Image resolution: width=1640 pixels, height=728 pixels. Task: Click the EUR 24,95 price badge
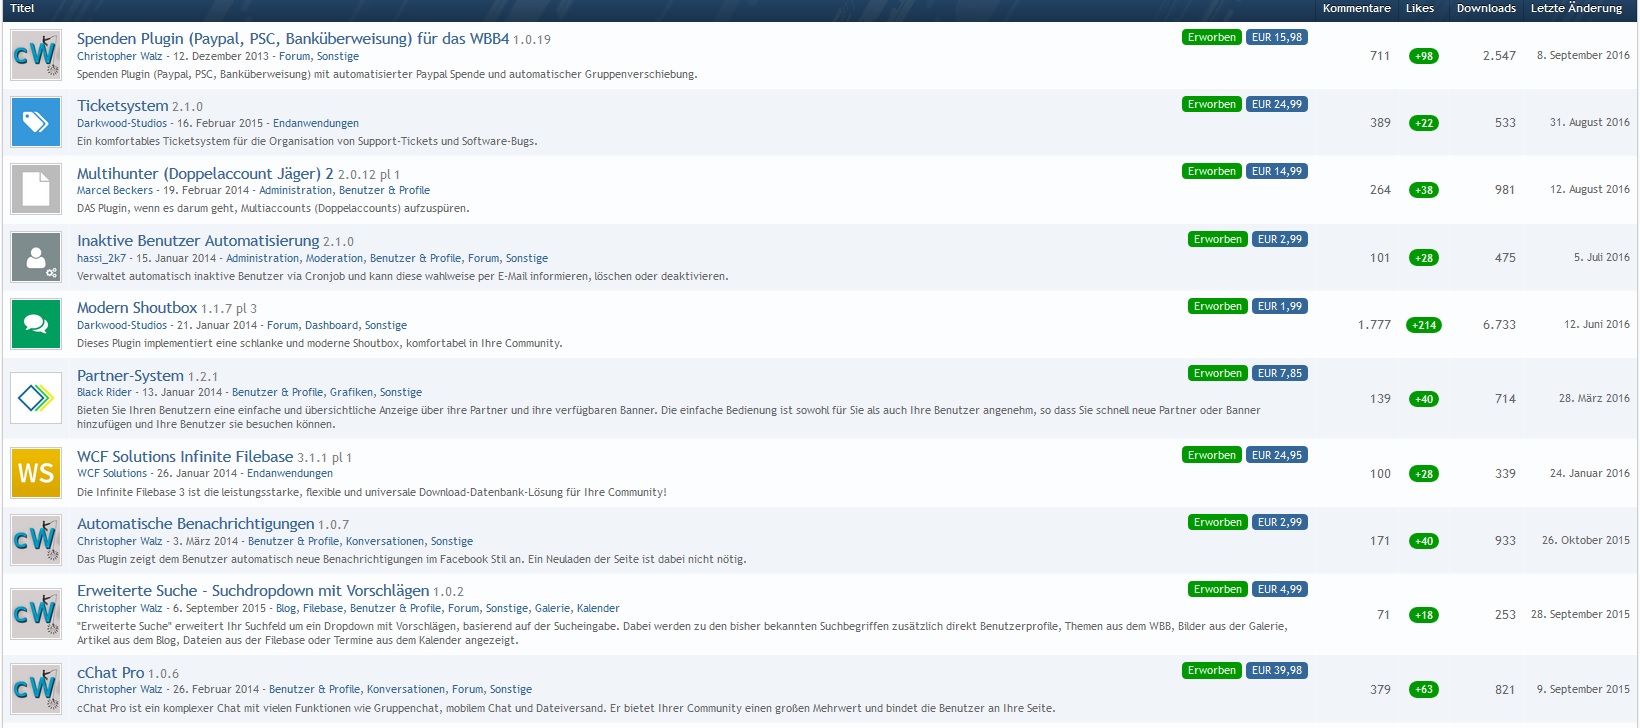(1276, 455)
